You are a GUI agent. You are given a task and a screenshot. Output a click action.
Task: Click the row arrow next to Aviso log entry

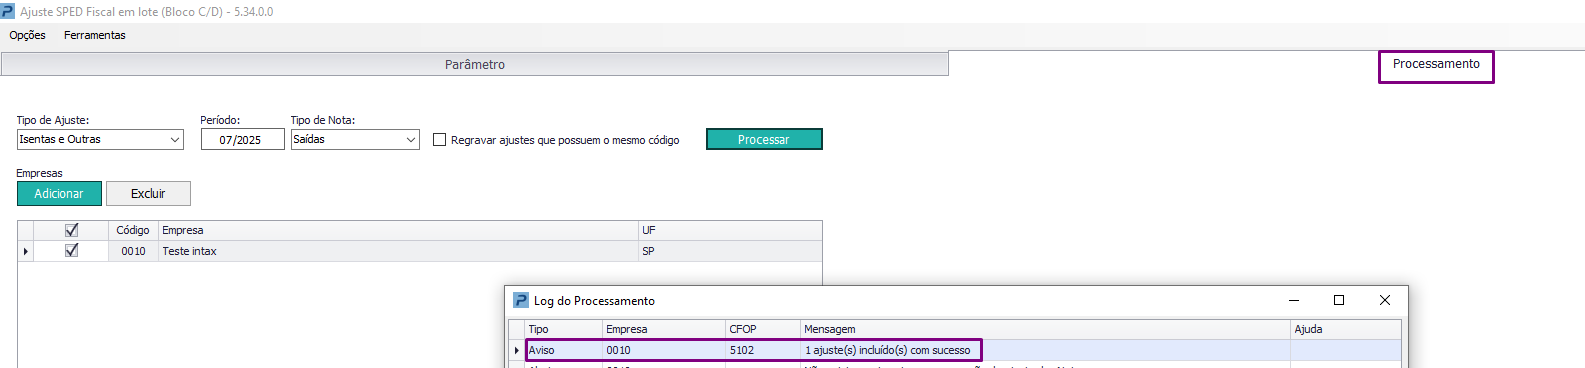tap(517, 350)
